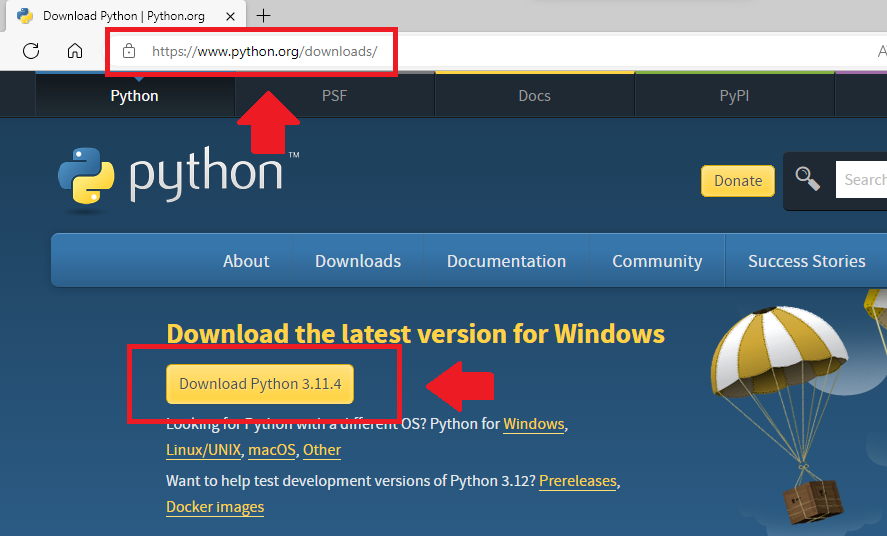
Task: Follow the Windows link
Action: point(534,424)
